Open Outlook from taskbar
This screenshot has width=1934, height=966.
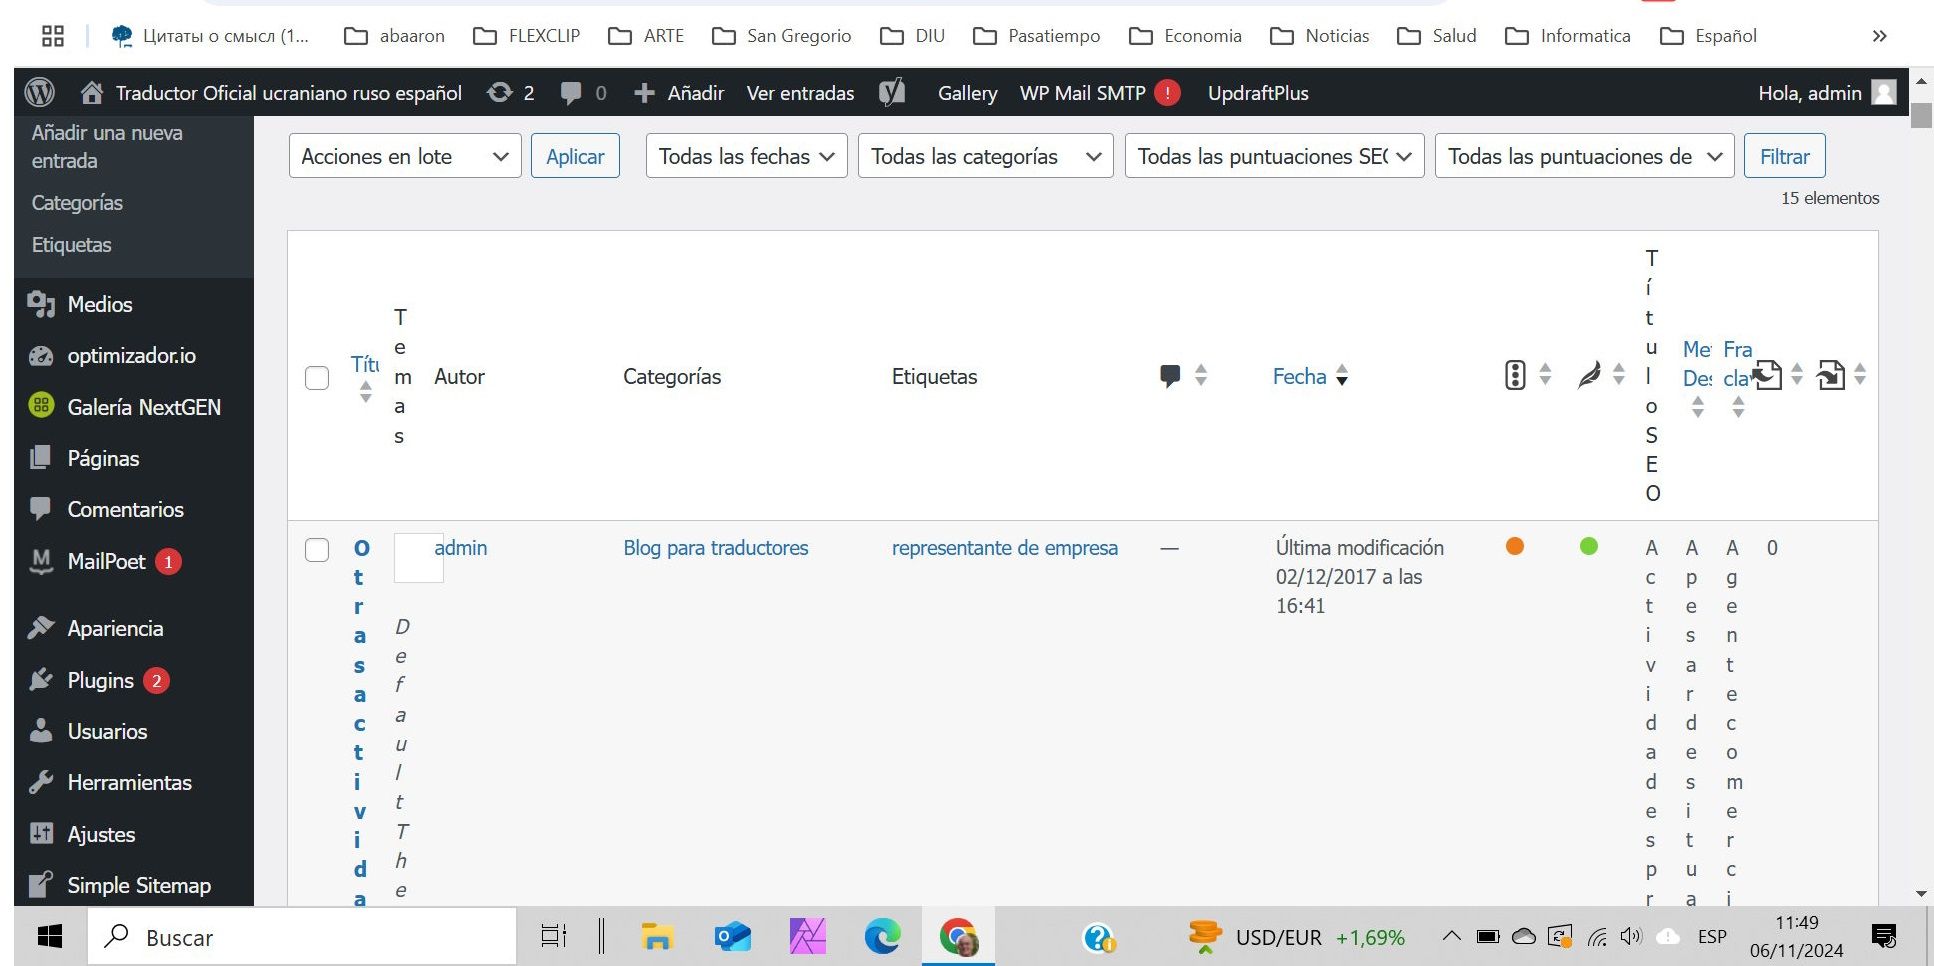click(733, 937)
